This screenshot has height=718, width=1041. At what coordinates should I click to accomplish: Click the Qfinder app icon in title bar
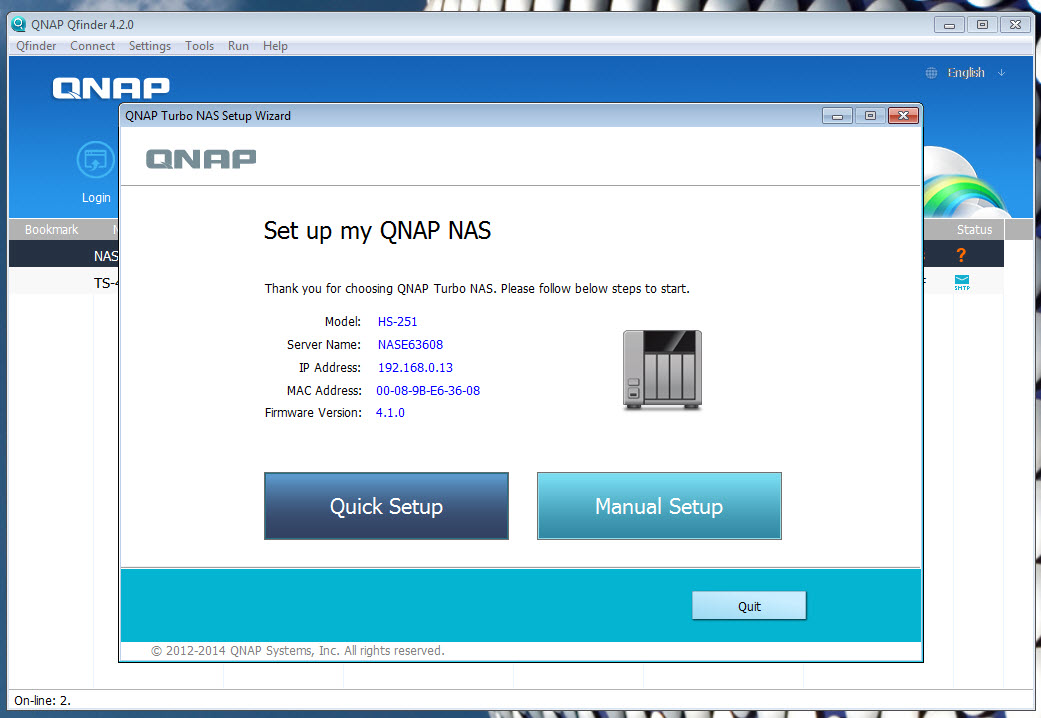coord(19,25)
